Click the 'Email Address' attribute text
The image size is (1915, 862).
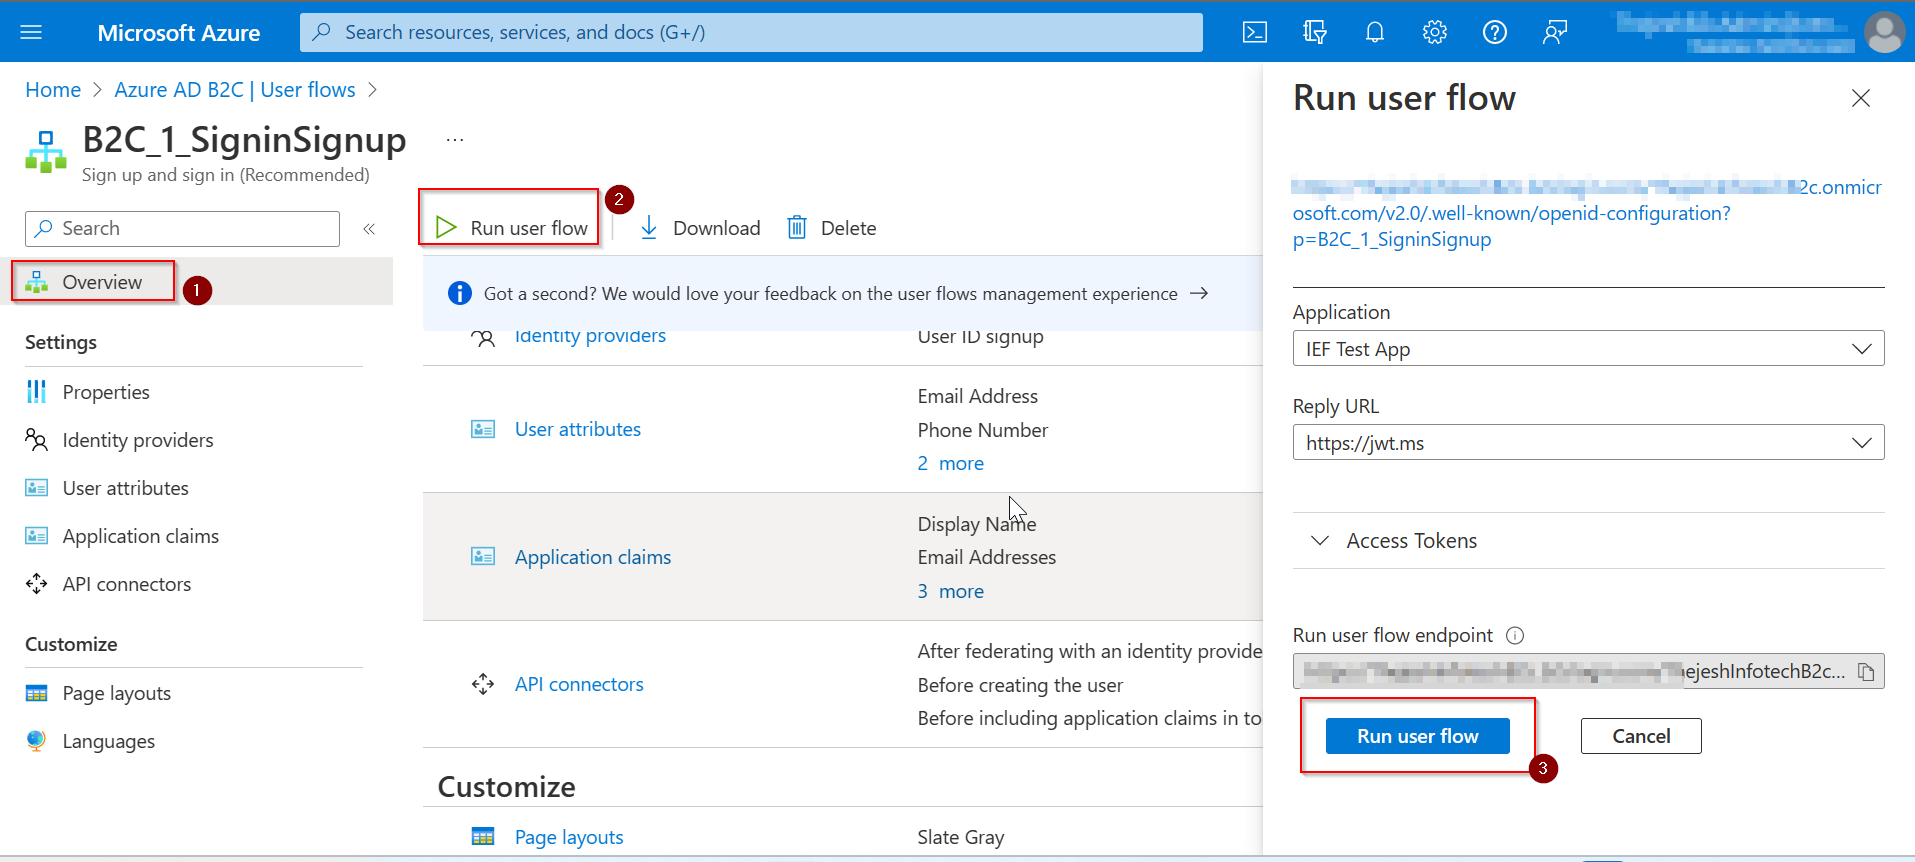(x=978, y=396)
